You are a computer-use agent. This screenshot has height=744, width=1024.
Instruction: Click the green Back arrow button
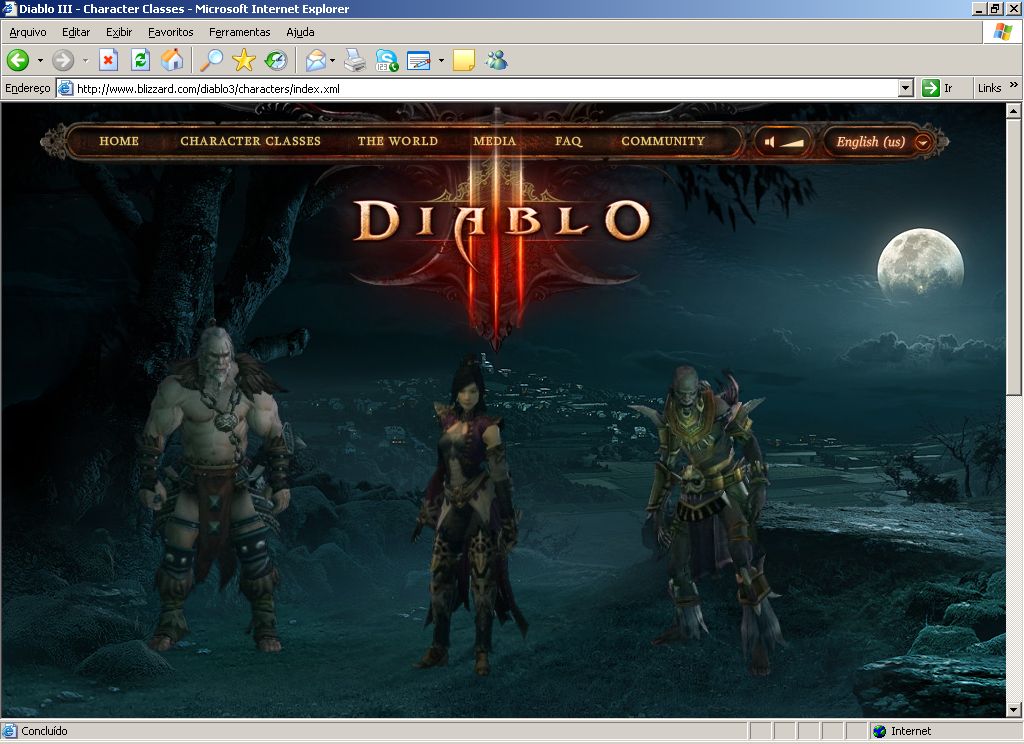click(x=18, y=61)
